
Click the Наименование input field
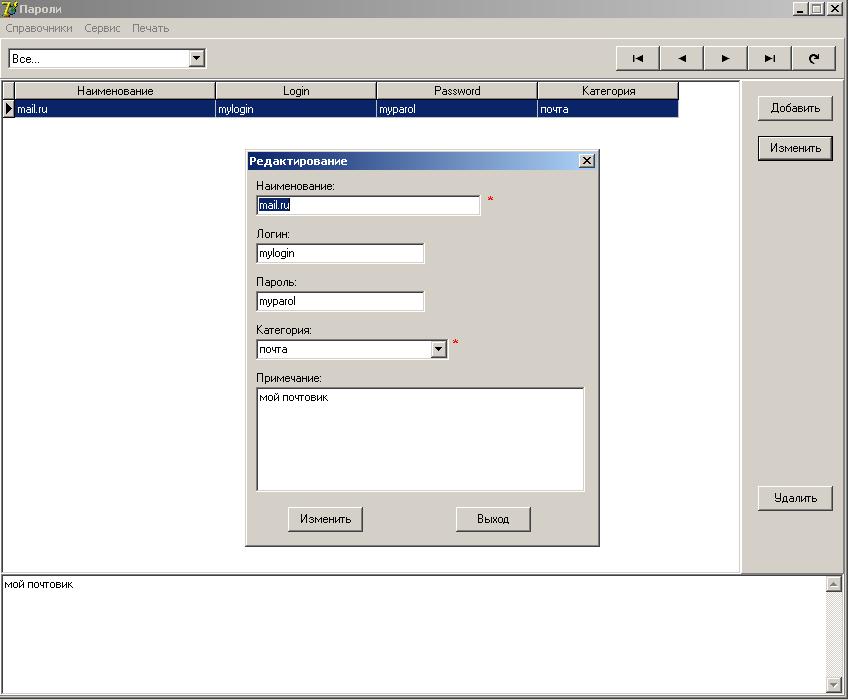pyautogui.click(x=368, y=205)
